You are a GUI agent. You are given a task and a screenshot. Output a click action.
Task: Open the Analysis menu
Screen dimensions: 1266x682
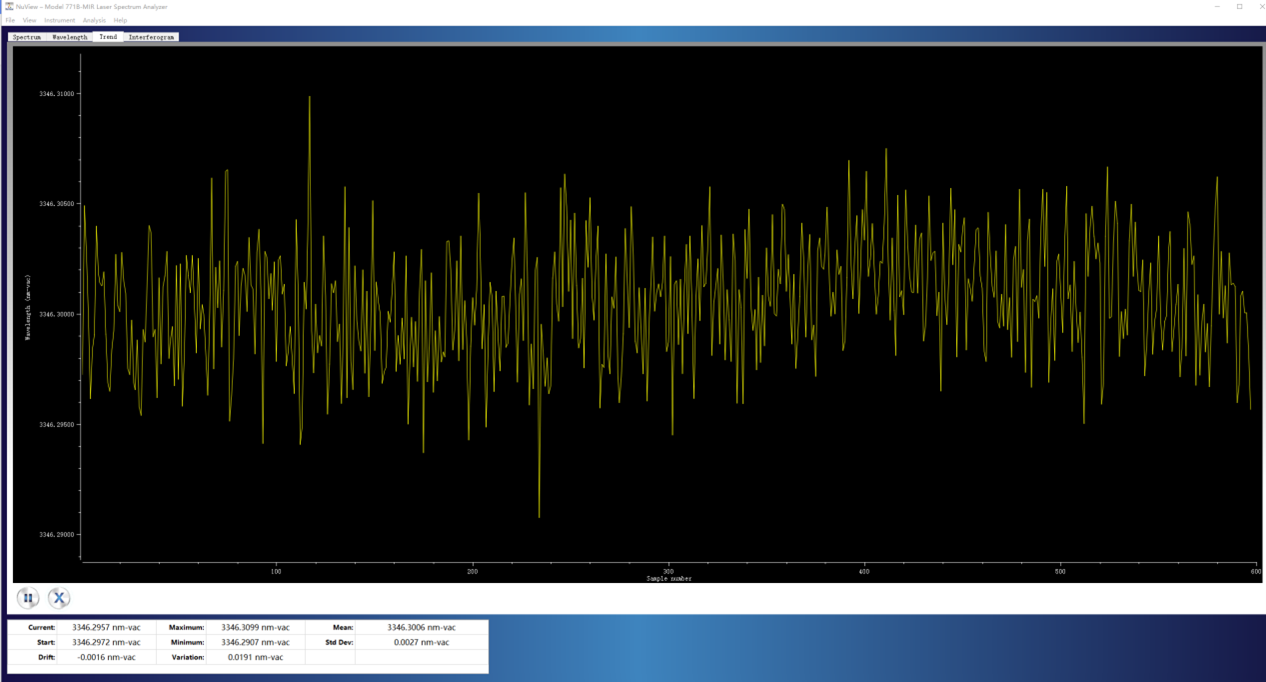[94, 20]
